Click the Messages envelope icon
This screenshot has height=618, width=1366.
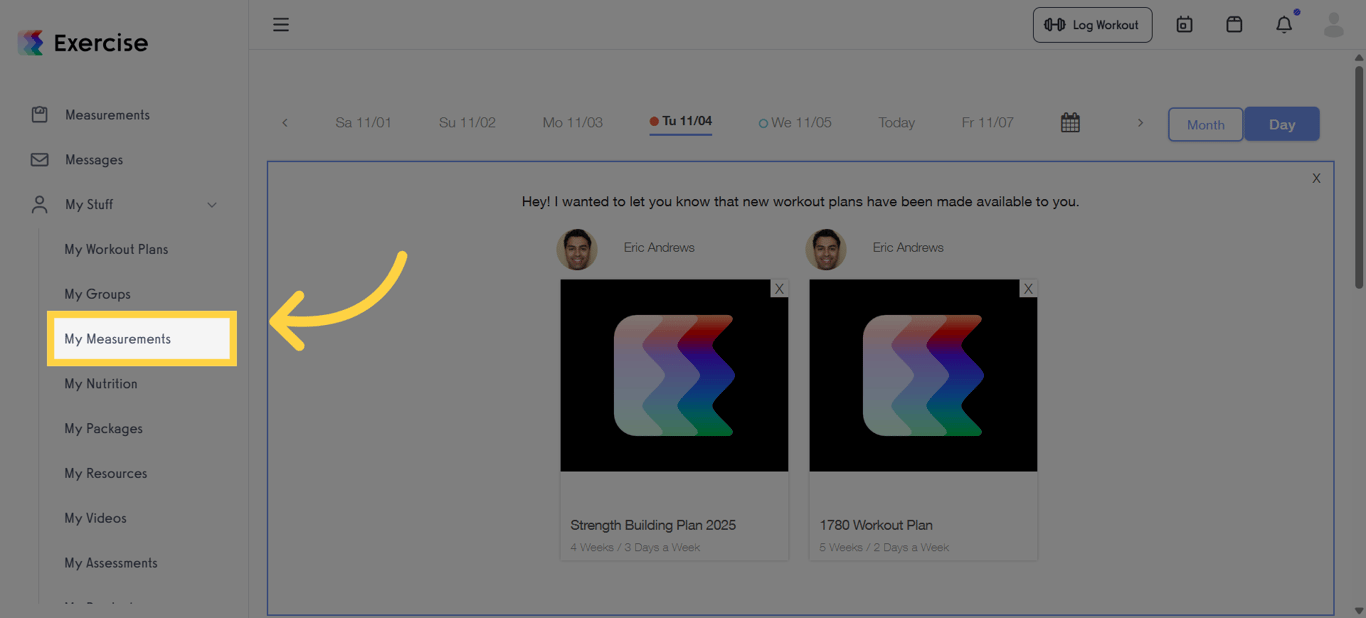(39, 159)
